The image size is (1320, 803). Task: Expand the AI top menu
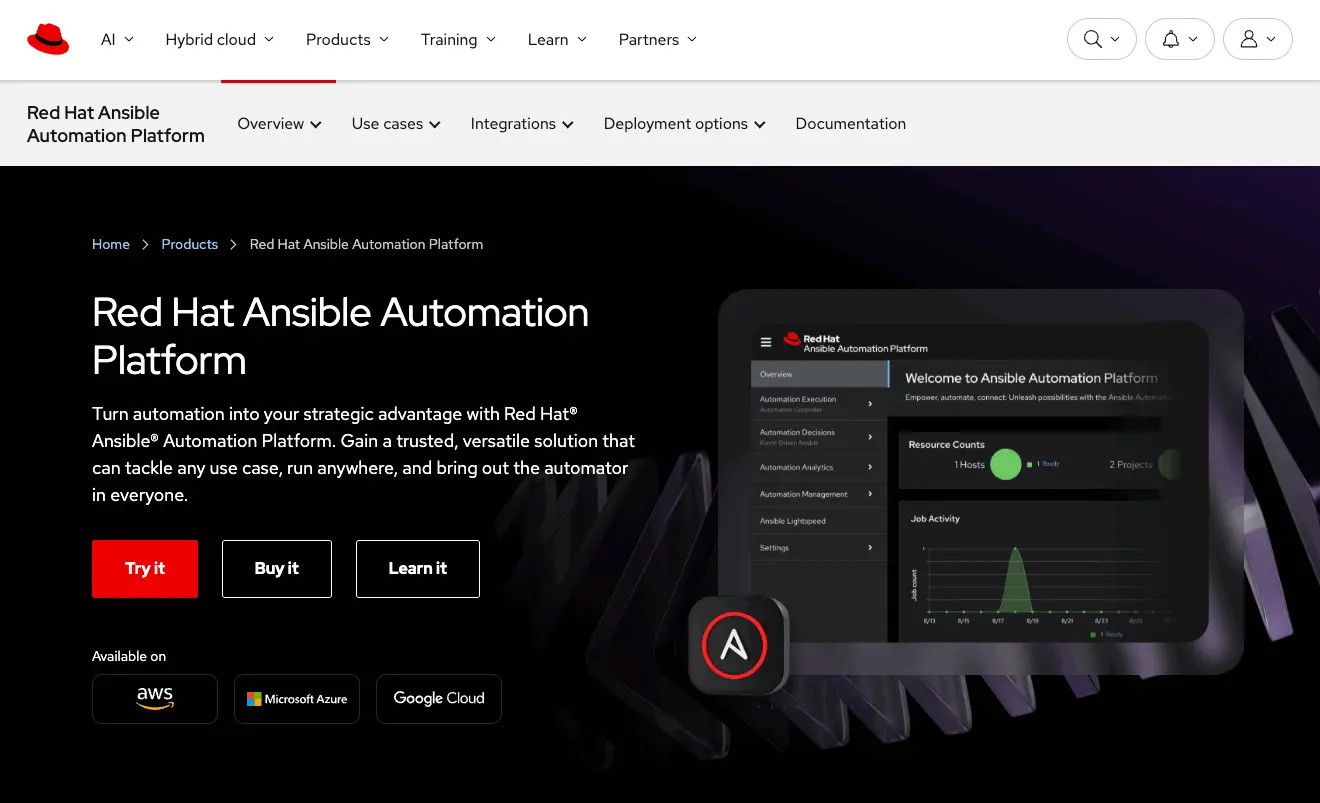point(118,39)
